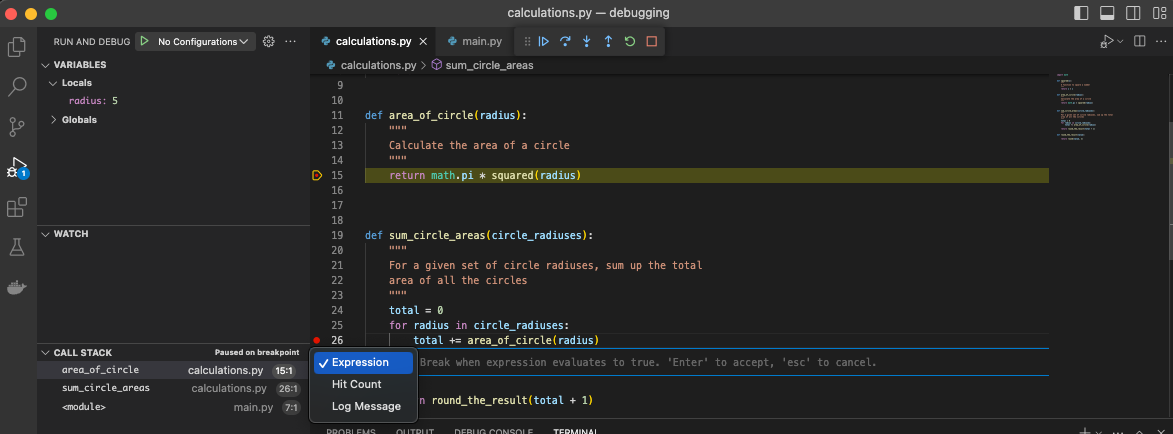This screenshot has height=434, width=1173.
Task: Grab the debug toolbar drag handle
Action: pos(527,41)
